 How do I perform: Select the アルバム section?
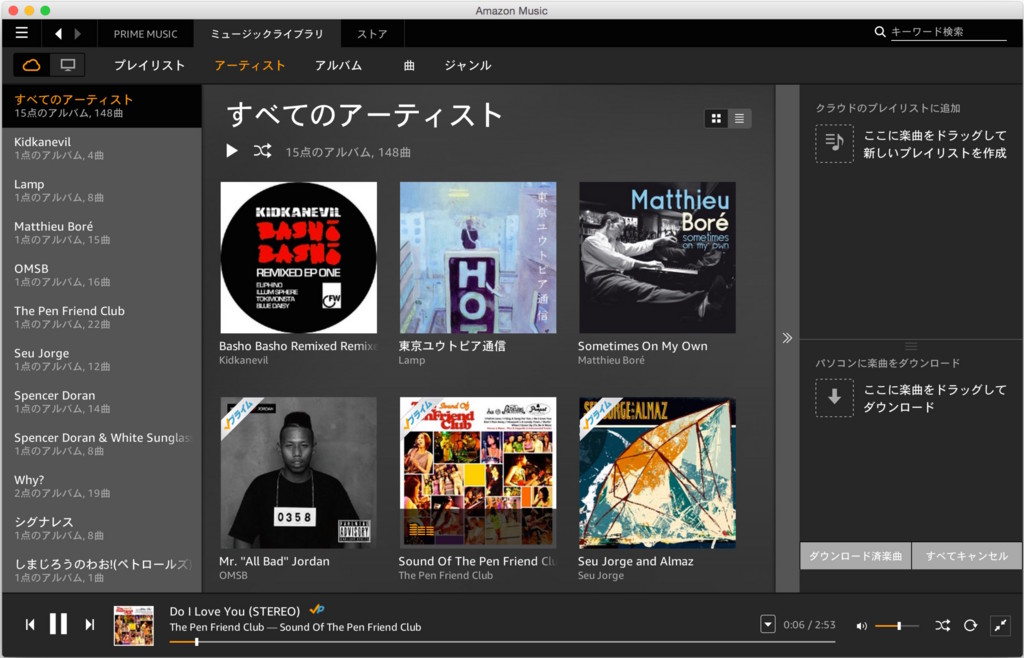click(338, 65)
